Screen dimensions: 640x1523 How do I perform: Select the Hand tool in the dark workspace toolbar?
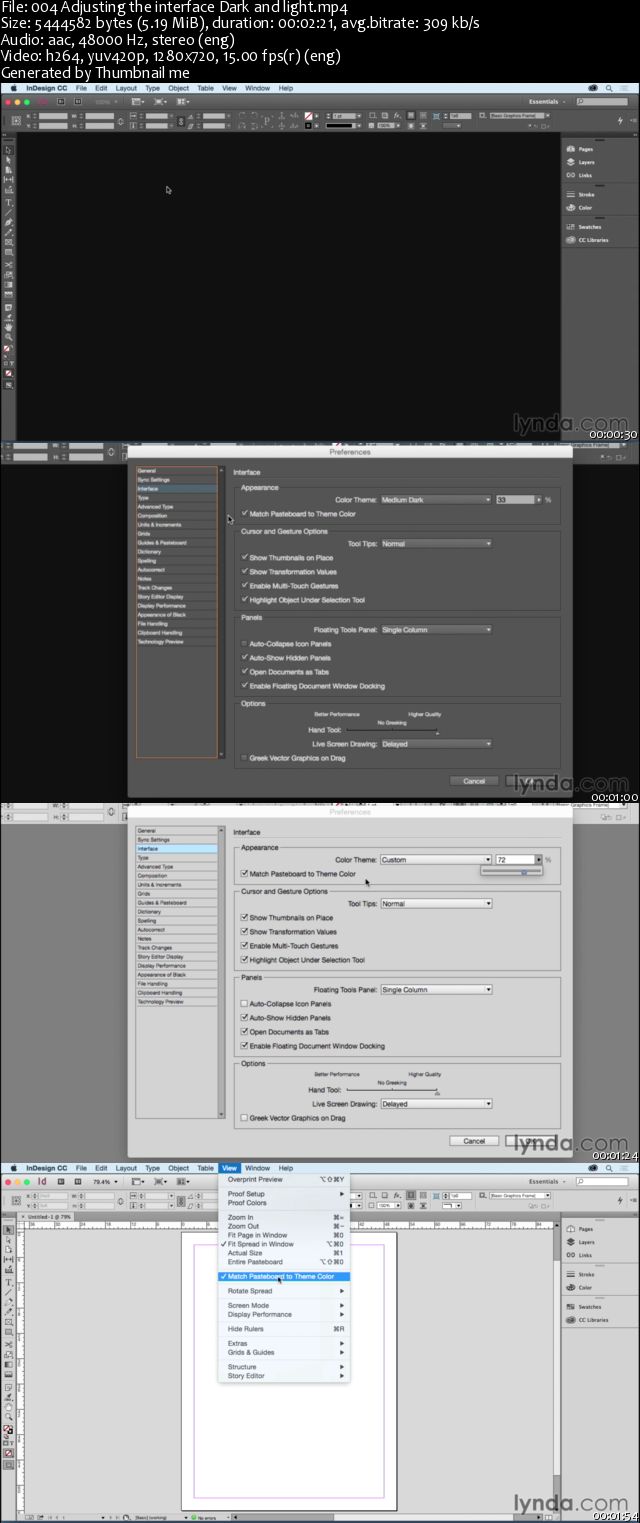pos(8,328)
